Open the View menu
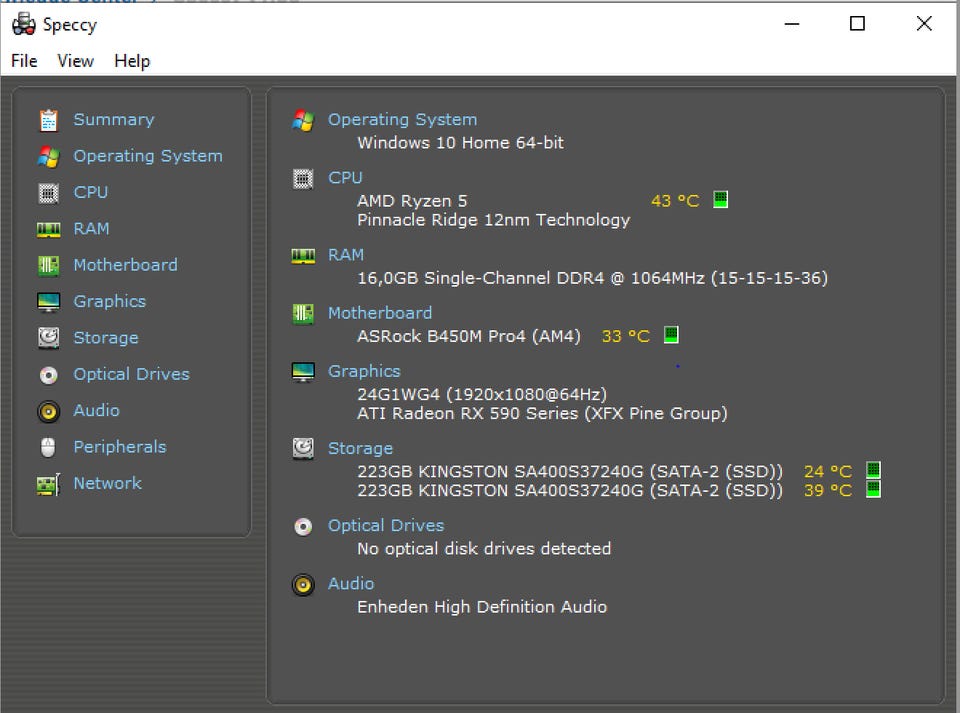This screenshot has width=960, height=713. pos(75,61)
